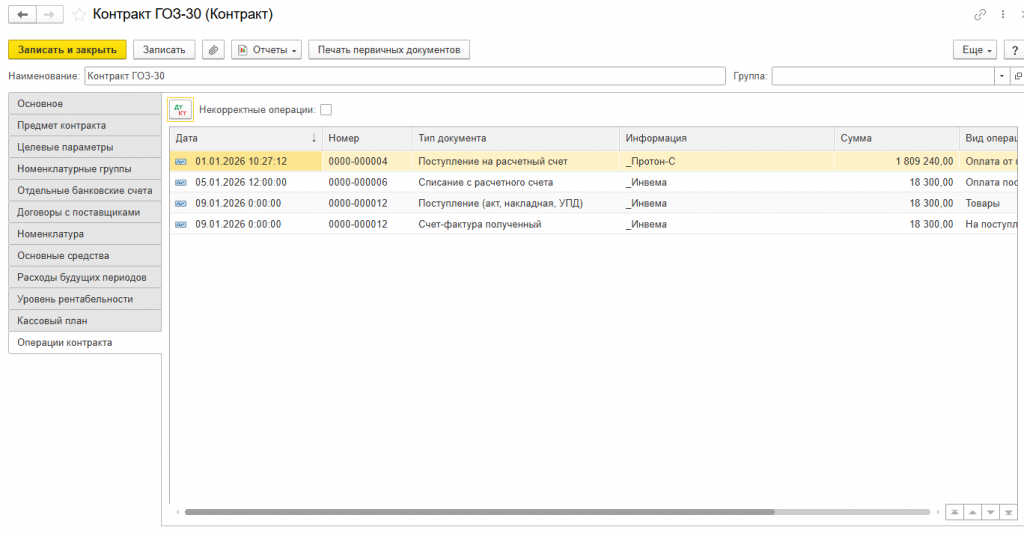Go forward with the right arrow button
Viewport: 1024px width, 533px height.
(50, 14)
